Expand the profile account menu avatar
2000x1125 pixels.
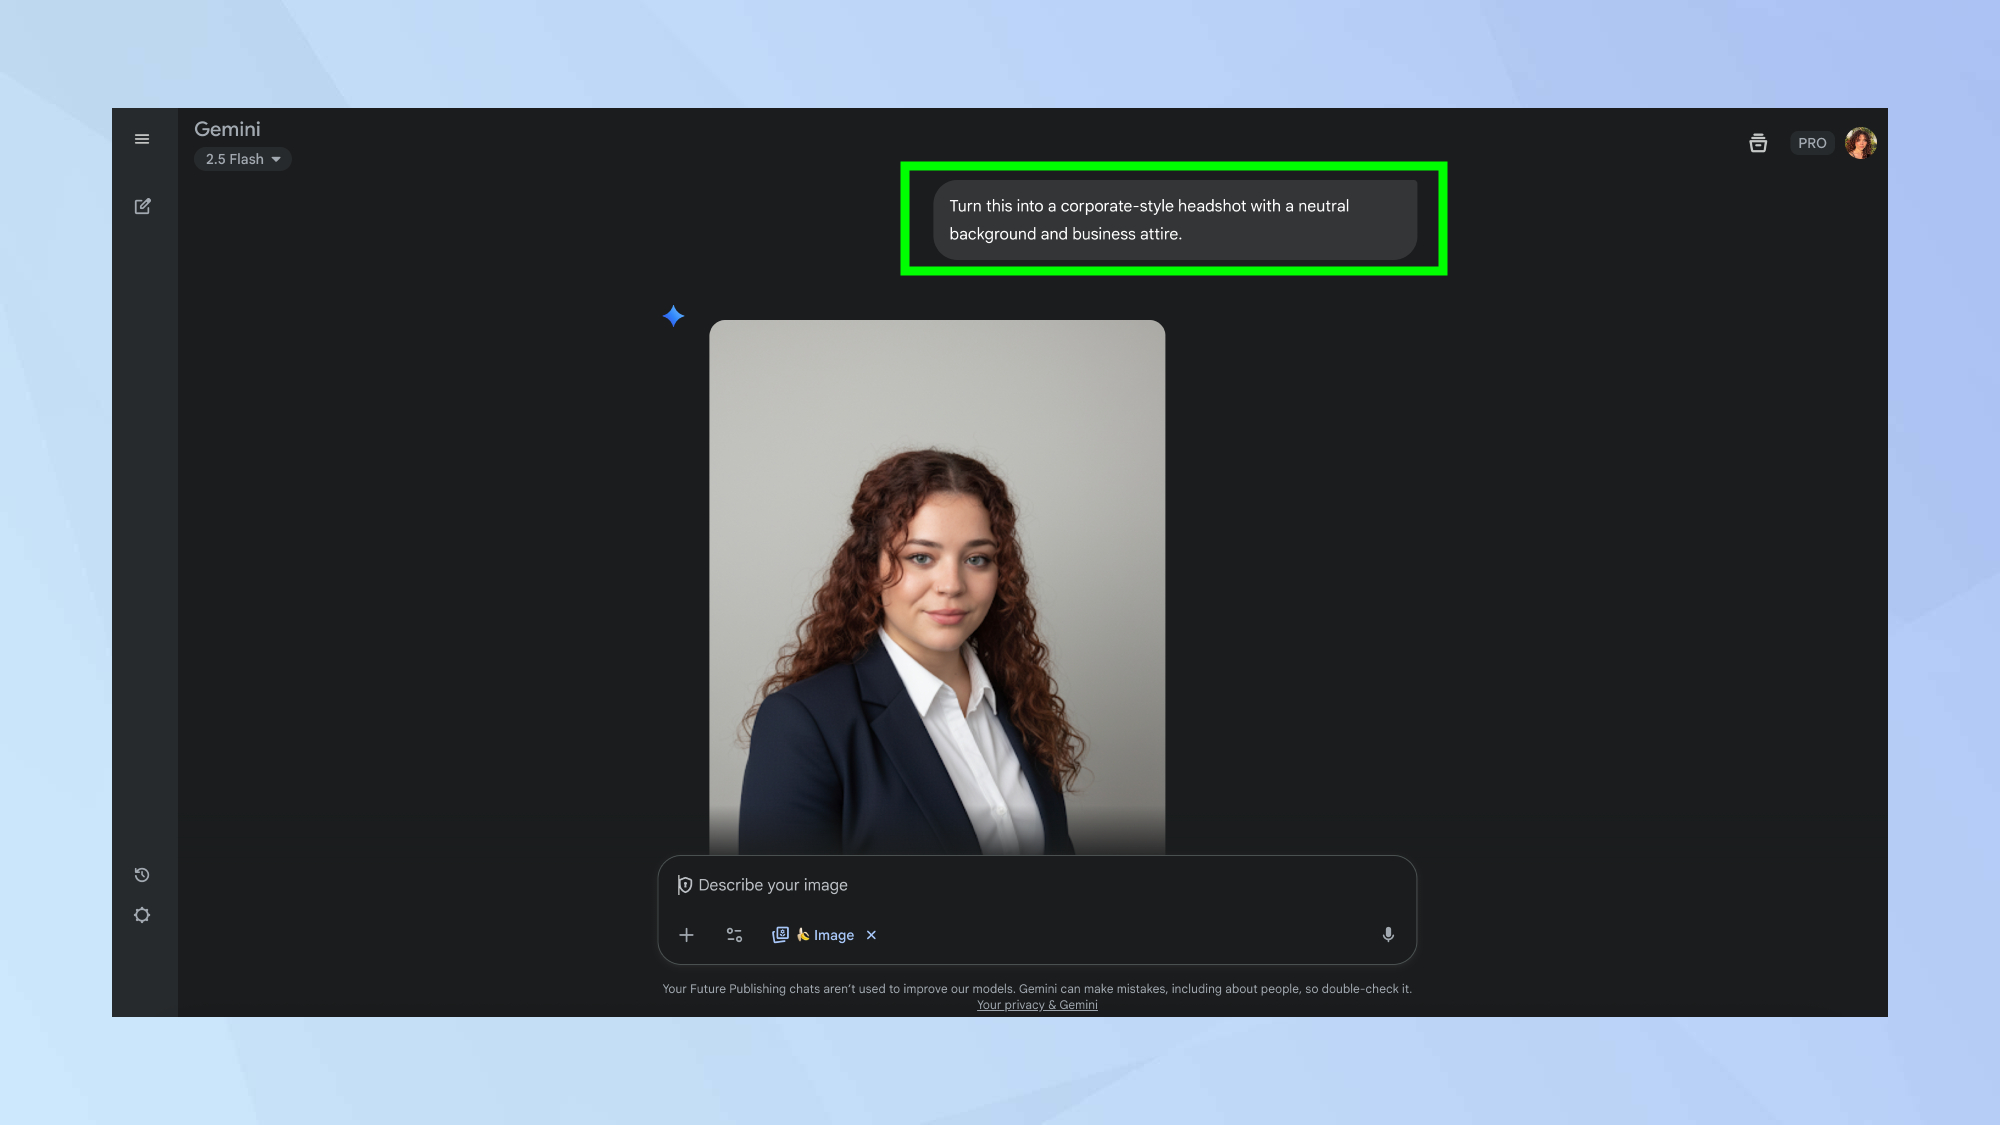click(1860, 143)
